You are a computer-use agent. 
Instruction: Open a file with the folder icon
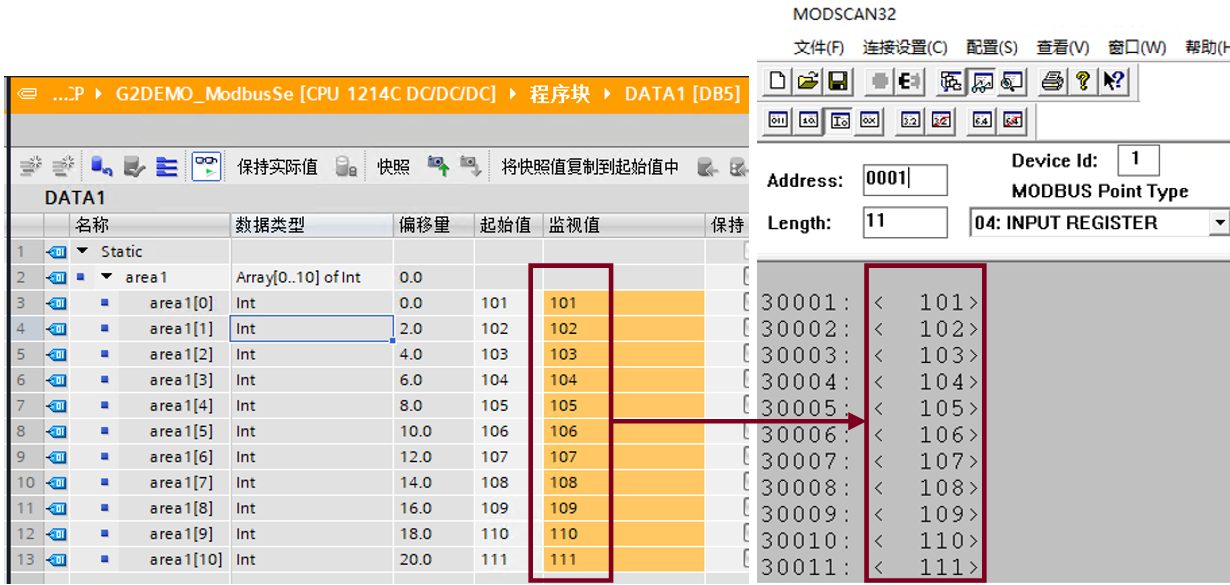tap(808, 81)
